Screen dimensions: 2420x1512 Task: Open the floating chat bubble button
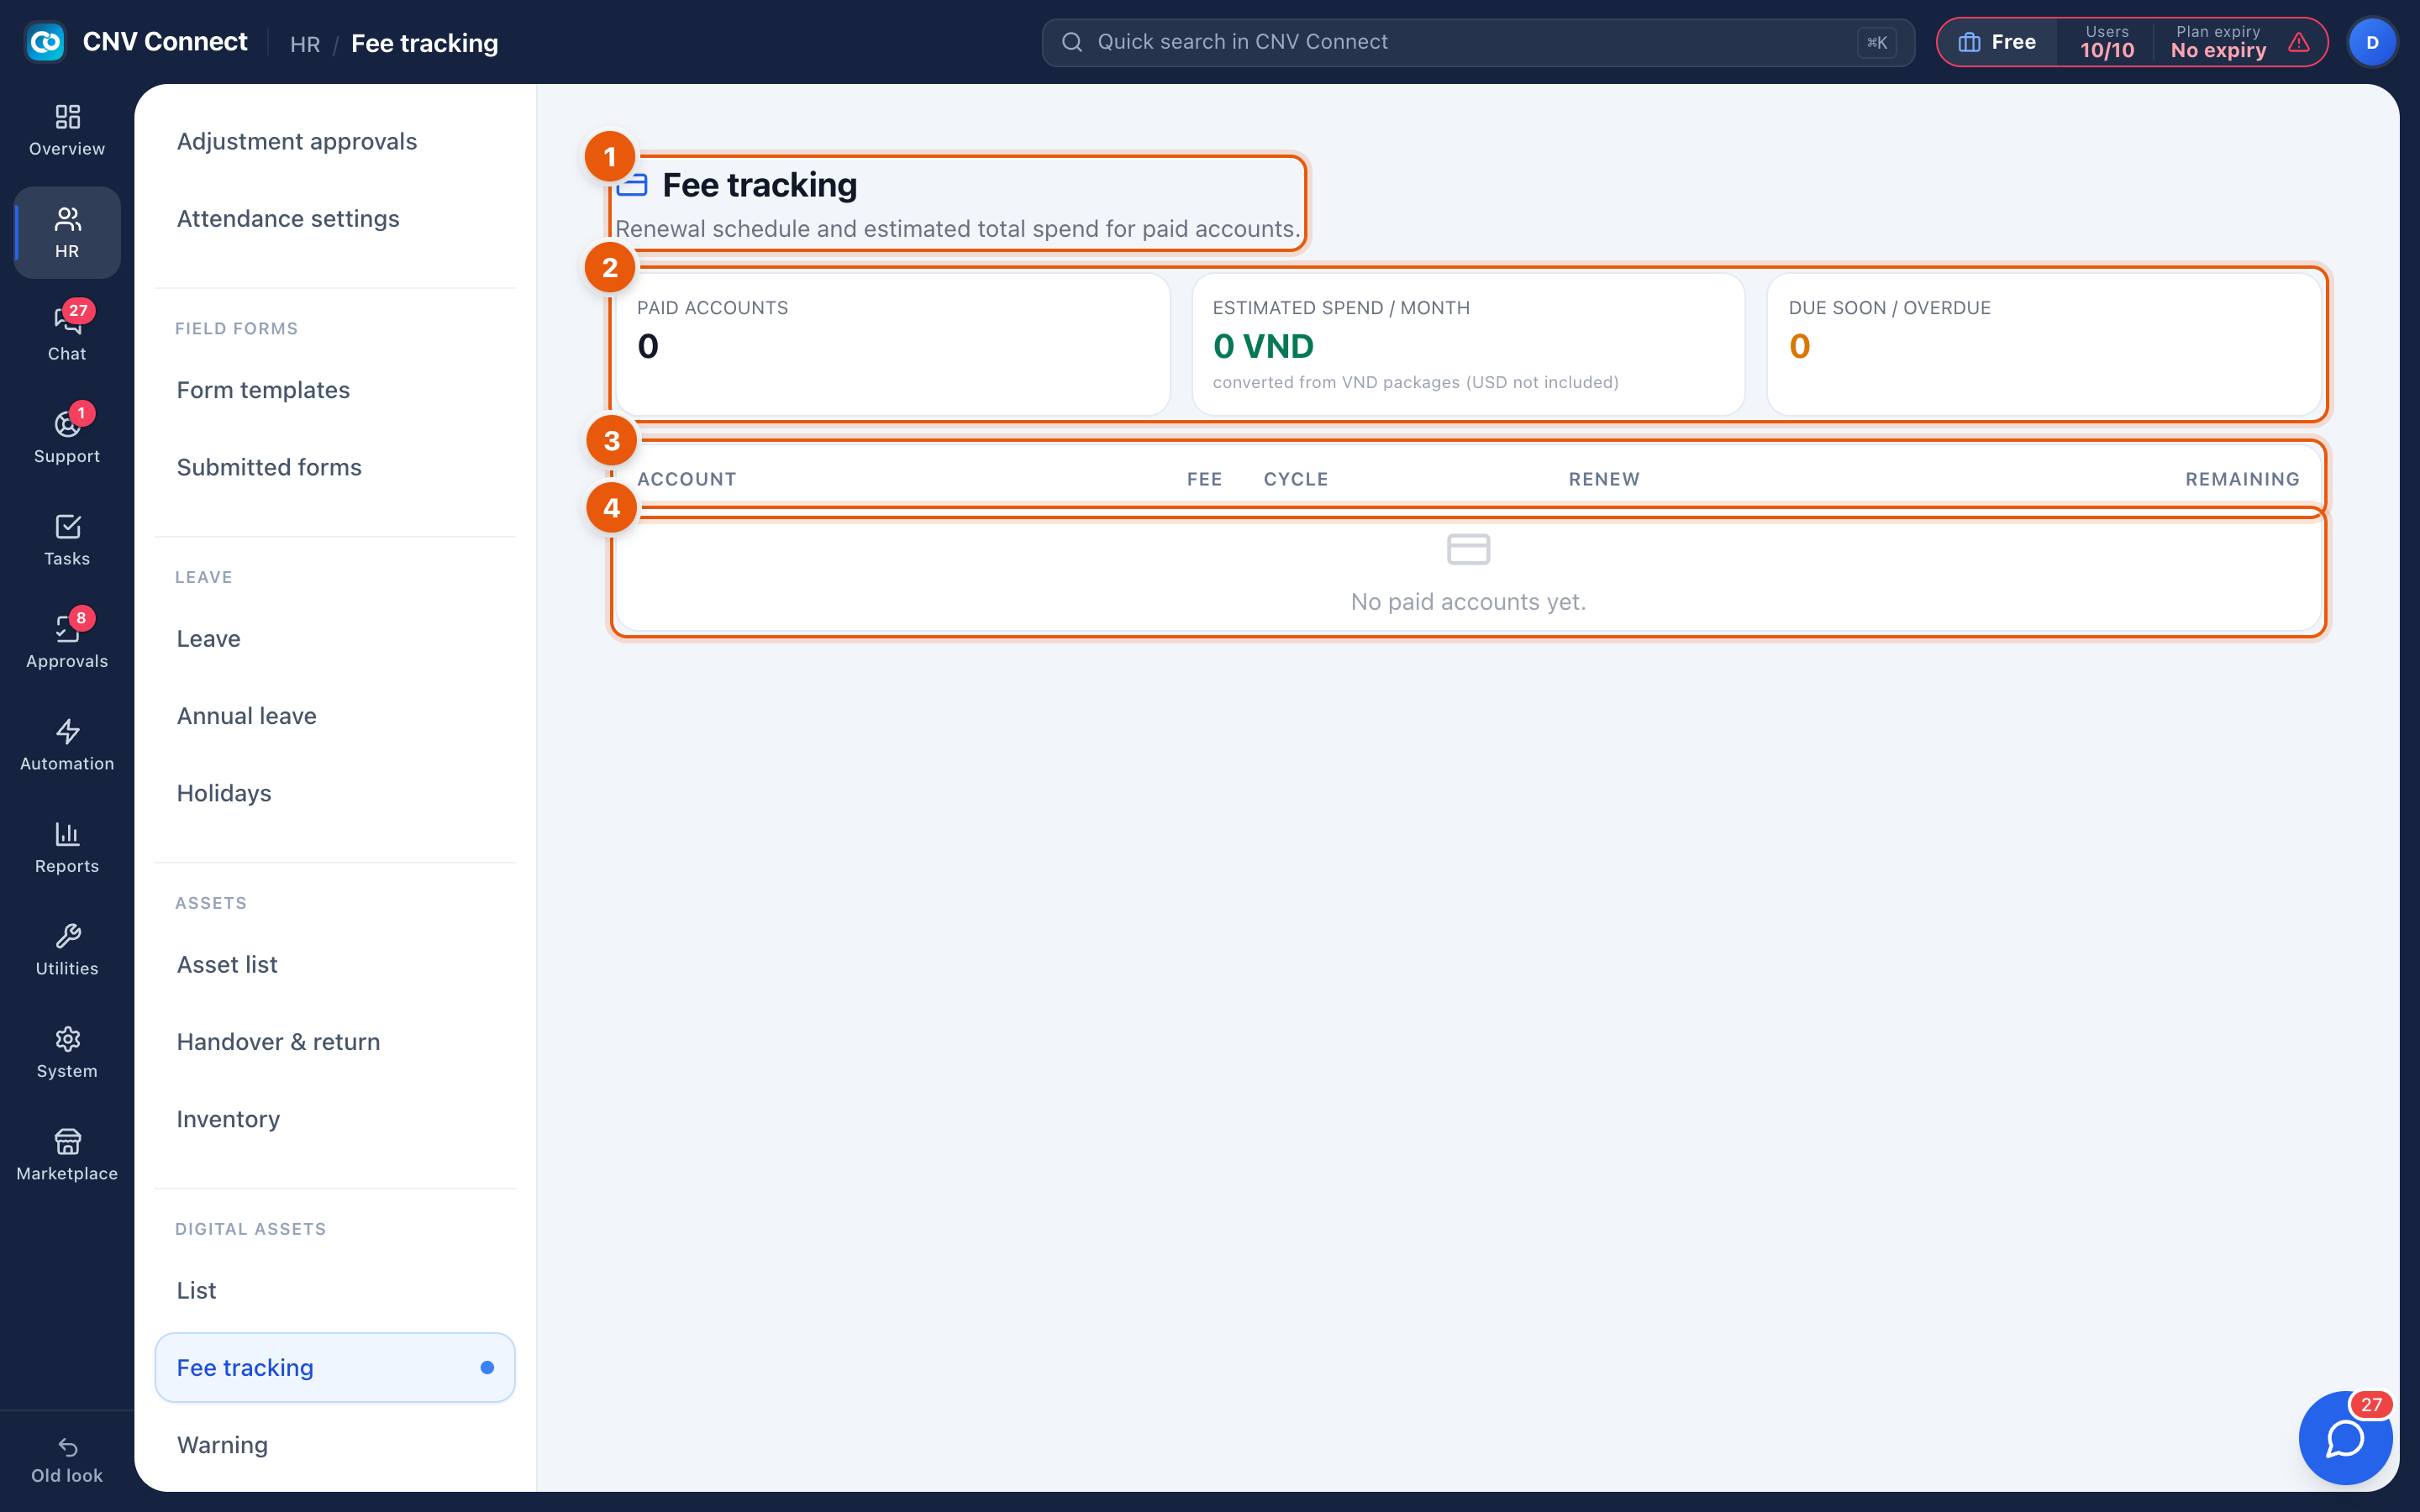2345,1438
